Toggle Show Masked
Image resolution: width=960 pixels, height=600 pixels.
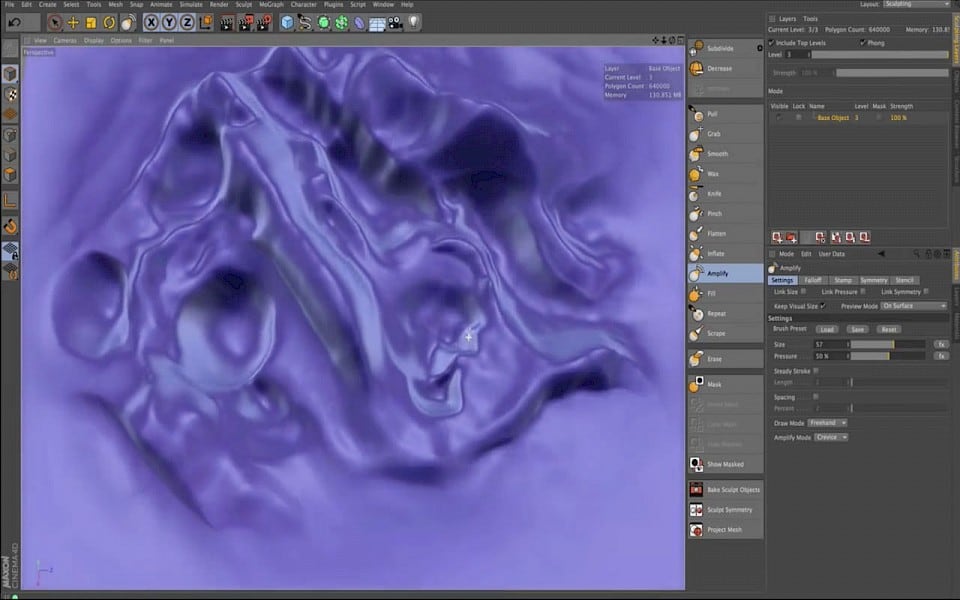point(726,464)
